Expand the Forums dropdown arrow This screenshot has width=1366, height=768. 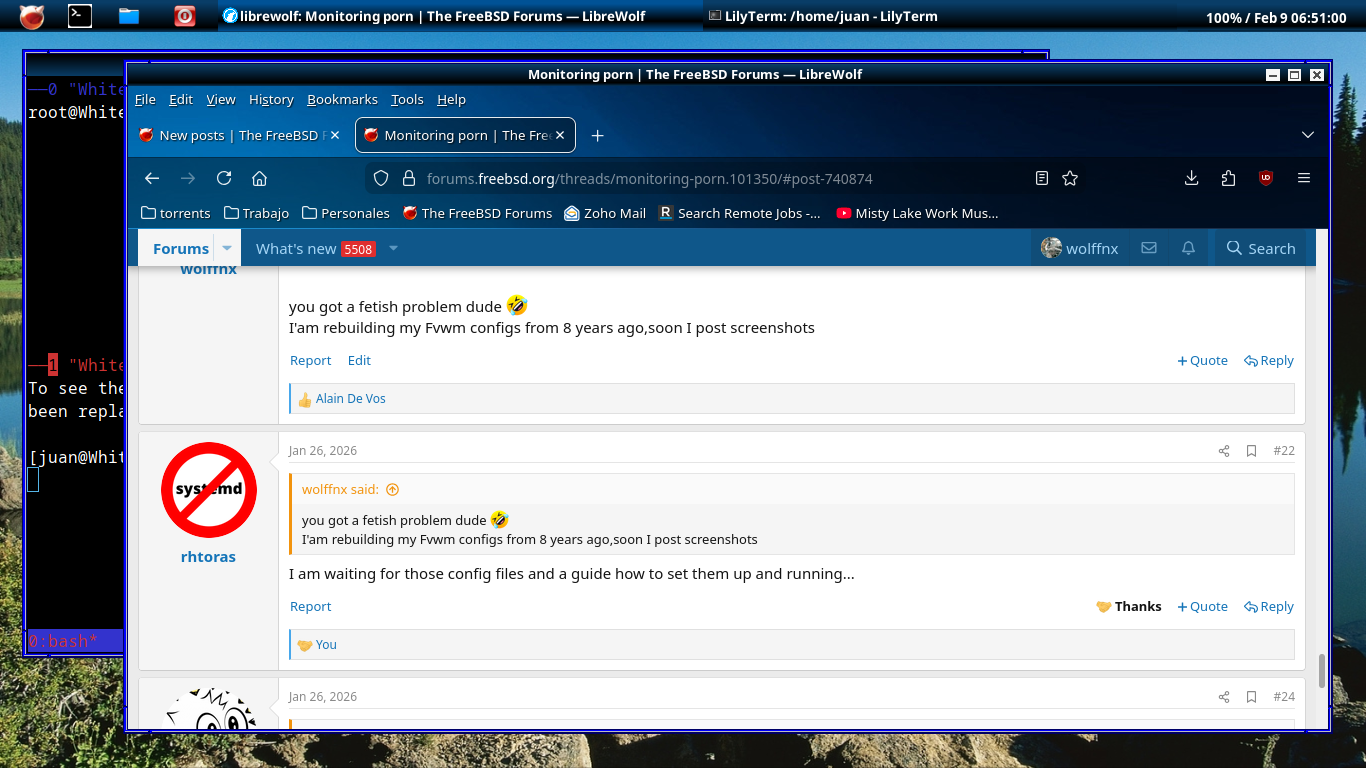click(x=227, y=248)
